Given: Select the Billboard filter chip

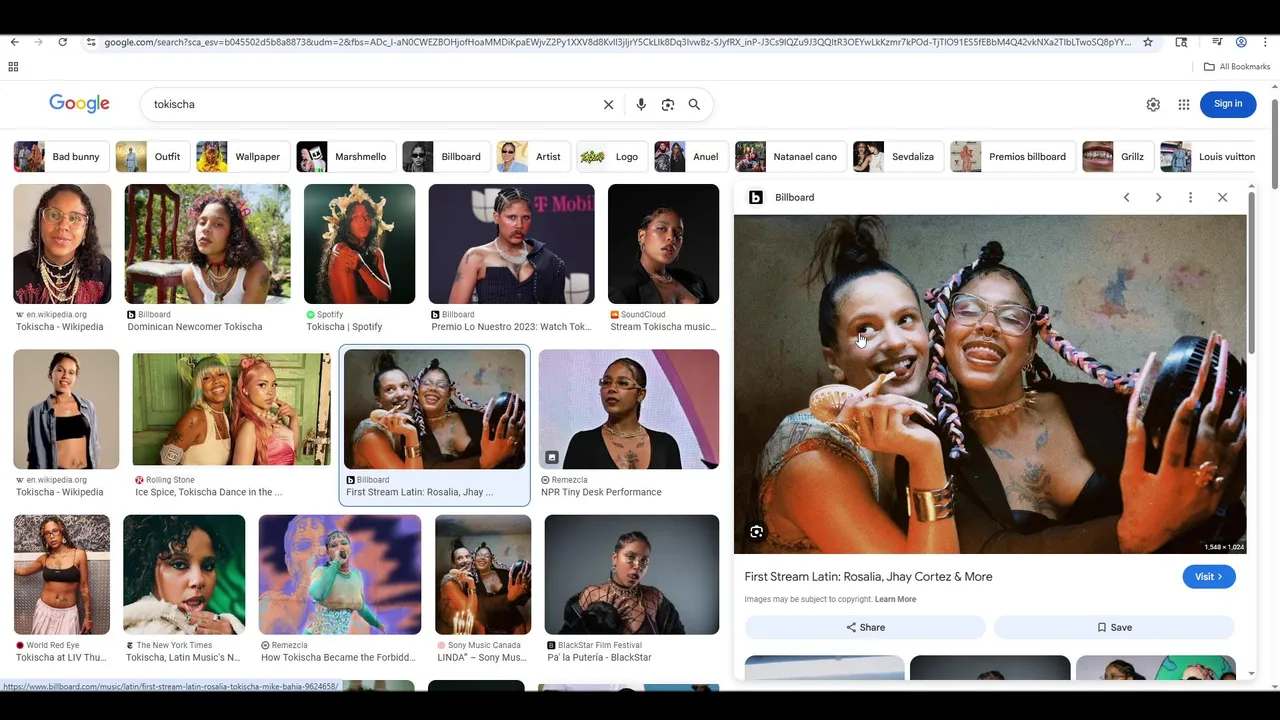Looking at the screenshot, I should pos(445,157).
